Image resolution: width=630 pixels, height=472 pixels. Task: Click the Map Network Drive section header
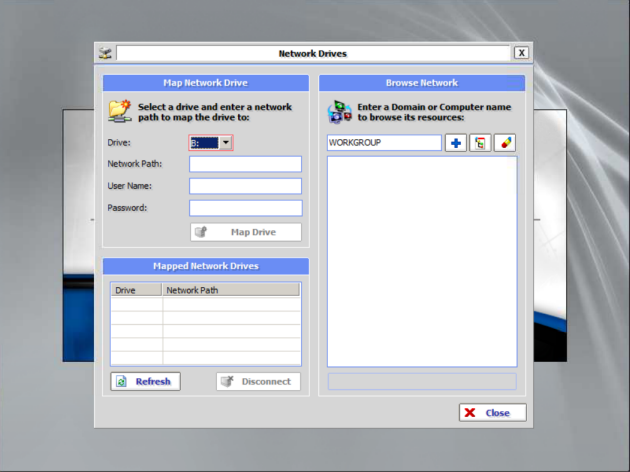coord(206,83)
